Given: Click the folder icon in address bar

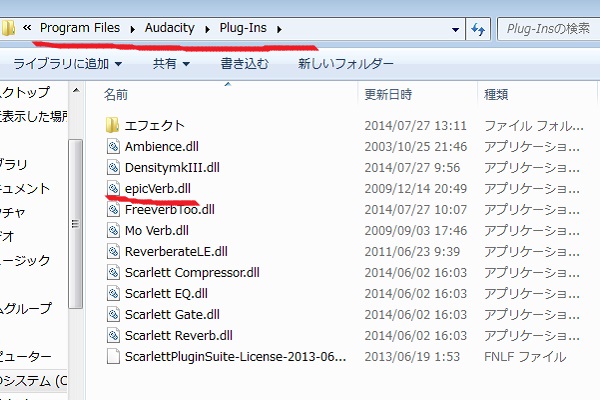Looking at the screenshot, I should pos(8,28).
